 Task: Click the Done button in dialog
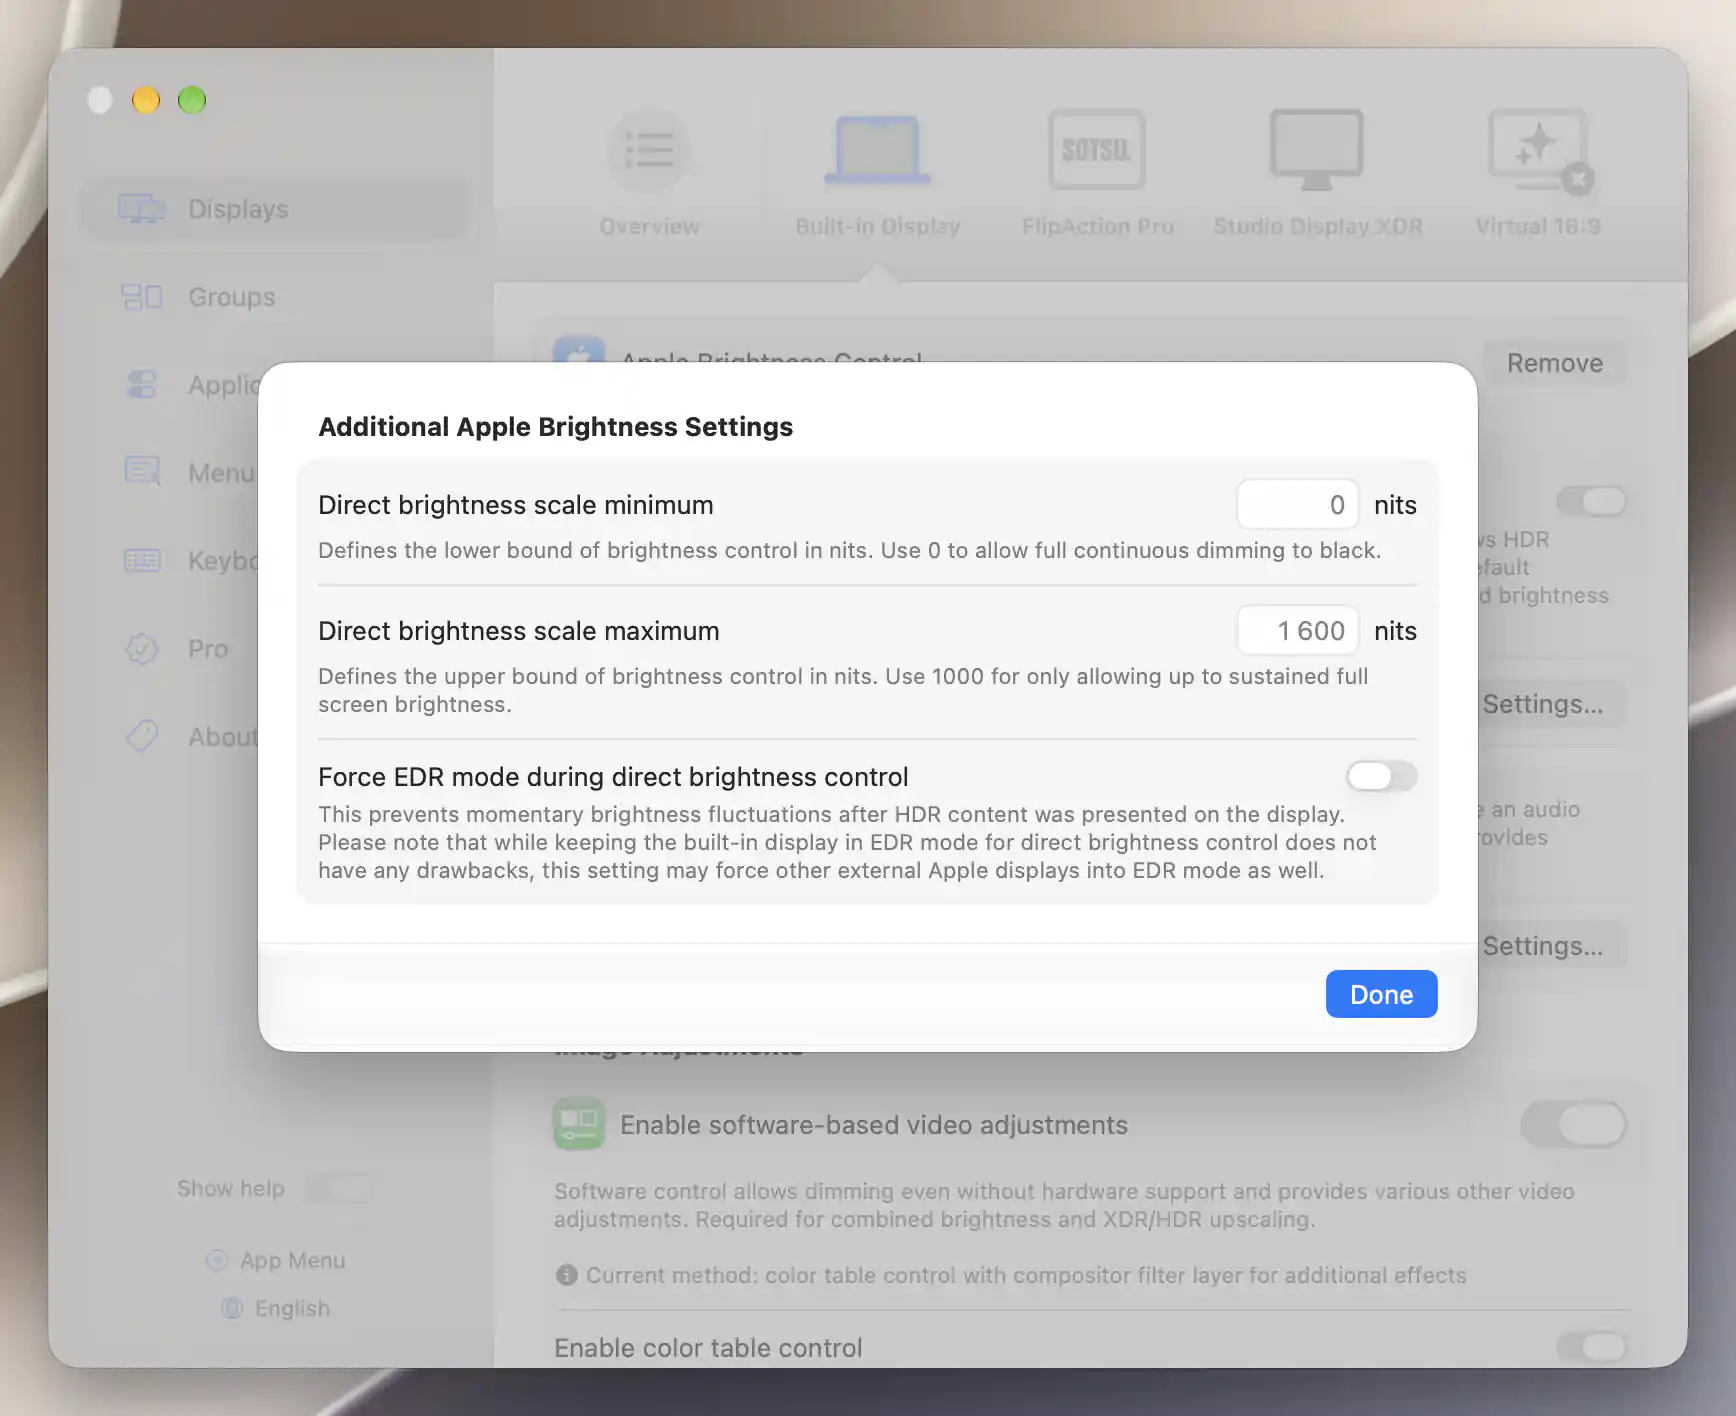click(1381, 994)
